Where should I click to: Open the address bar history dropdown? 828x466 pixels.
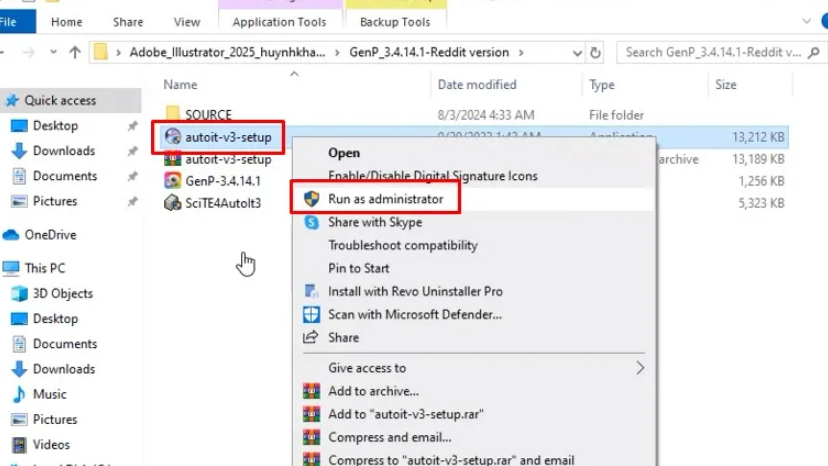click(577, 52)
